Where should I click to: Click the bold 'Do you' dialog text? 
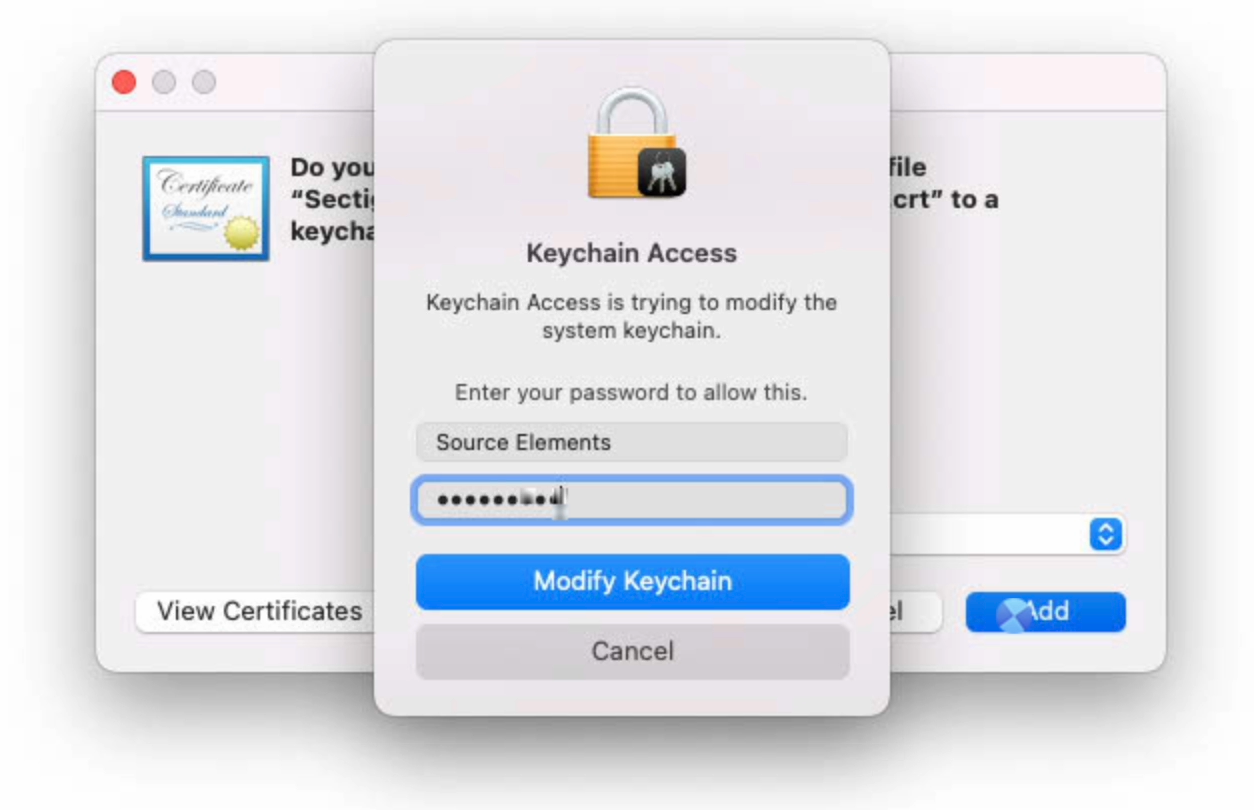coord(331,167)
